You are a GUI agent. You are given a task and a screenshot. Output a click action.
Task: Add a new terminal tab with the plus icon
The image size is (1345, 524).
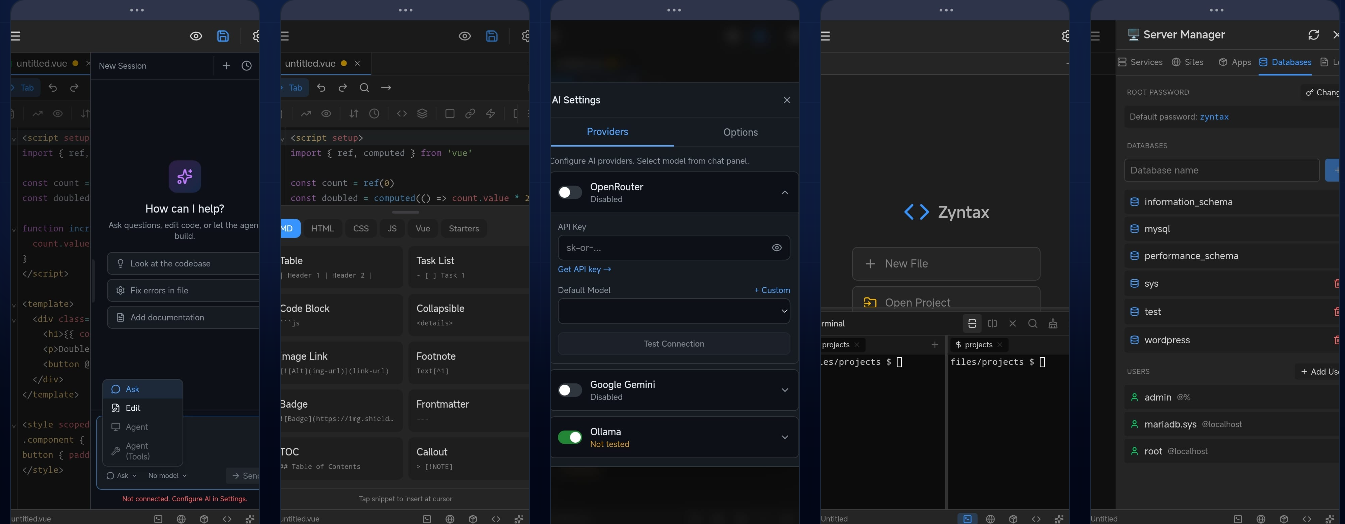(x=935, y=344)
